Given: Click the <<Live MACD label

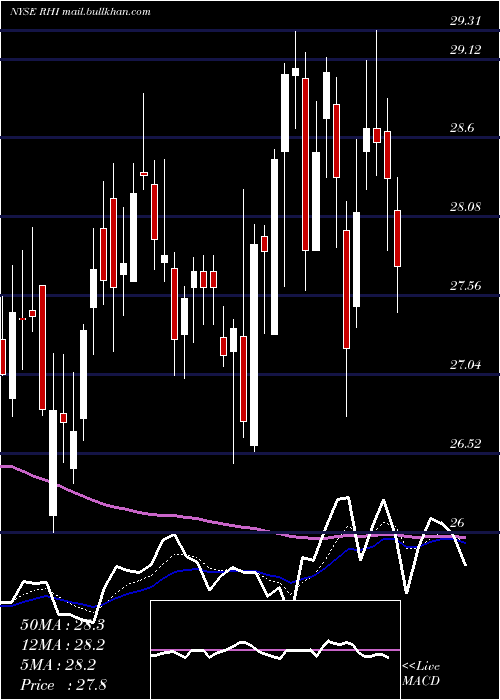Looking at the screenshot, I should [x=421, y=674].
